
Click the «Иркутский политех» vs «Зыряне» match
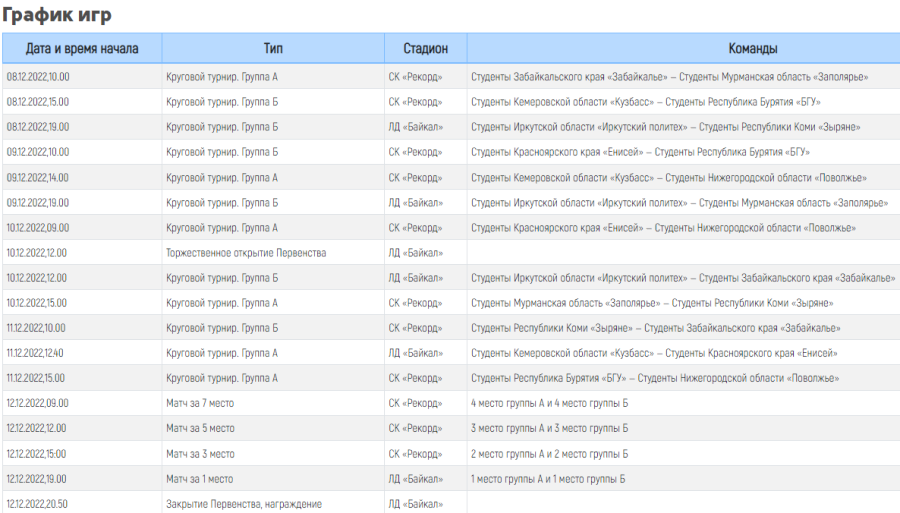[665, 127]
